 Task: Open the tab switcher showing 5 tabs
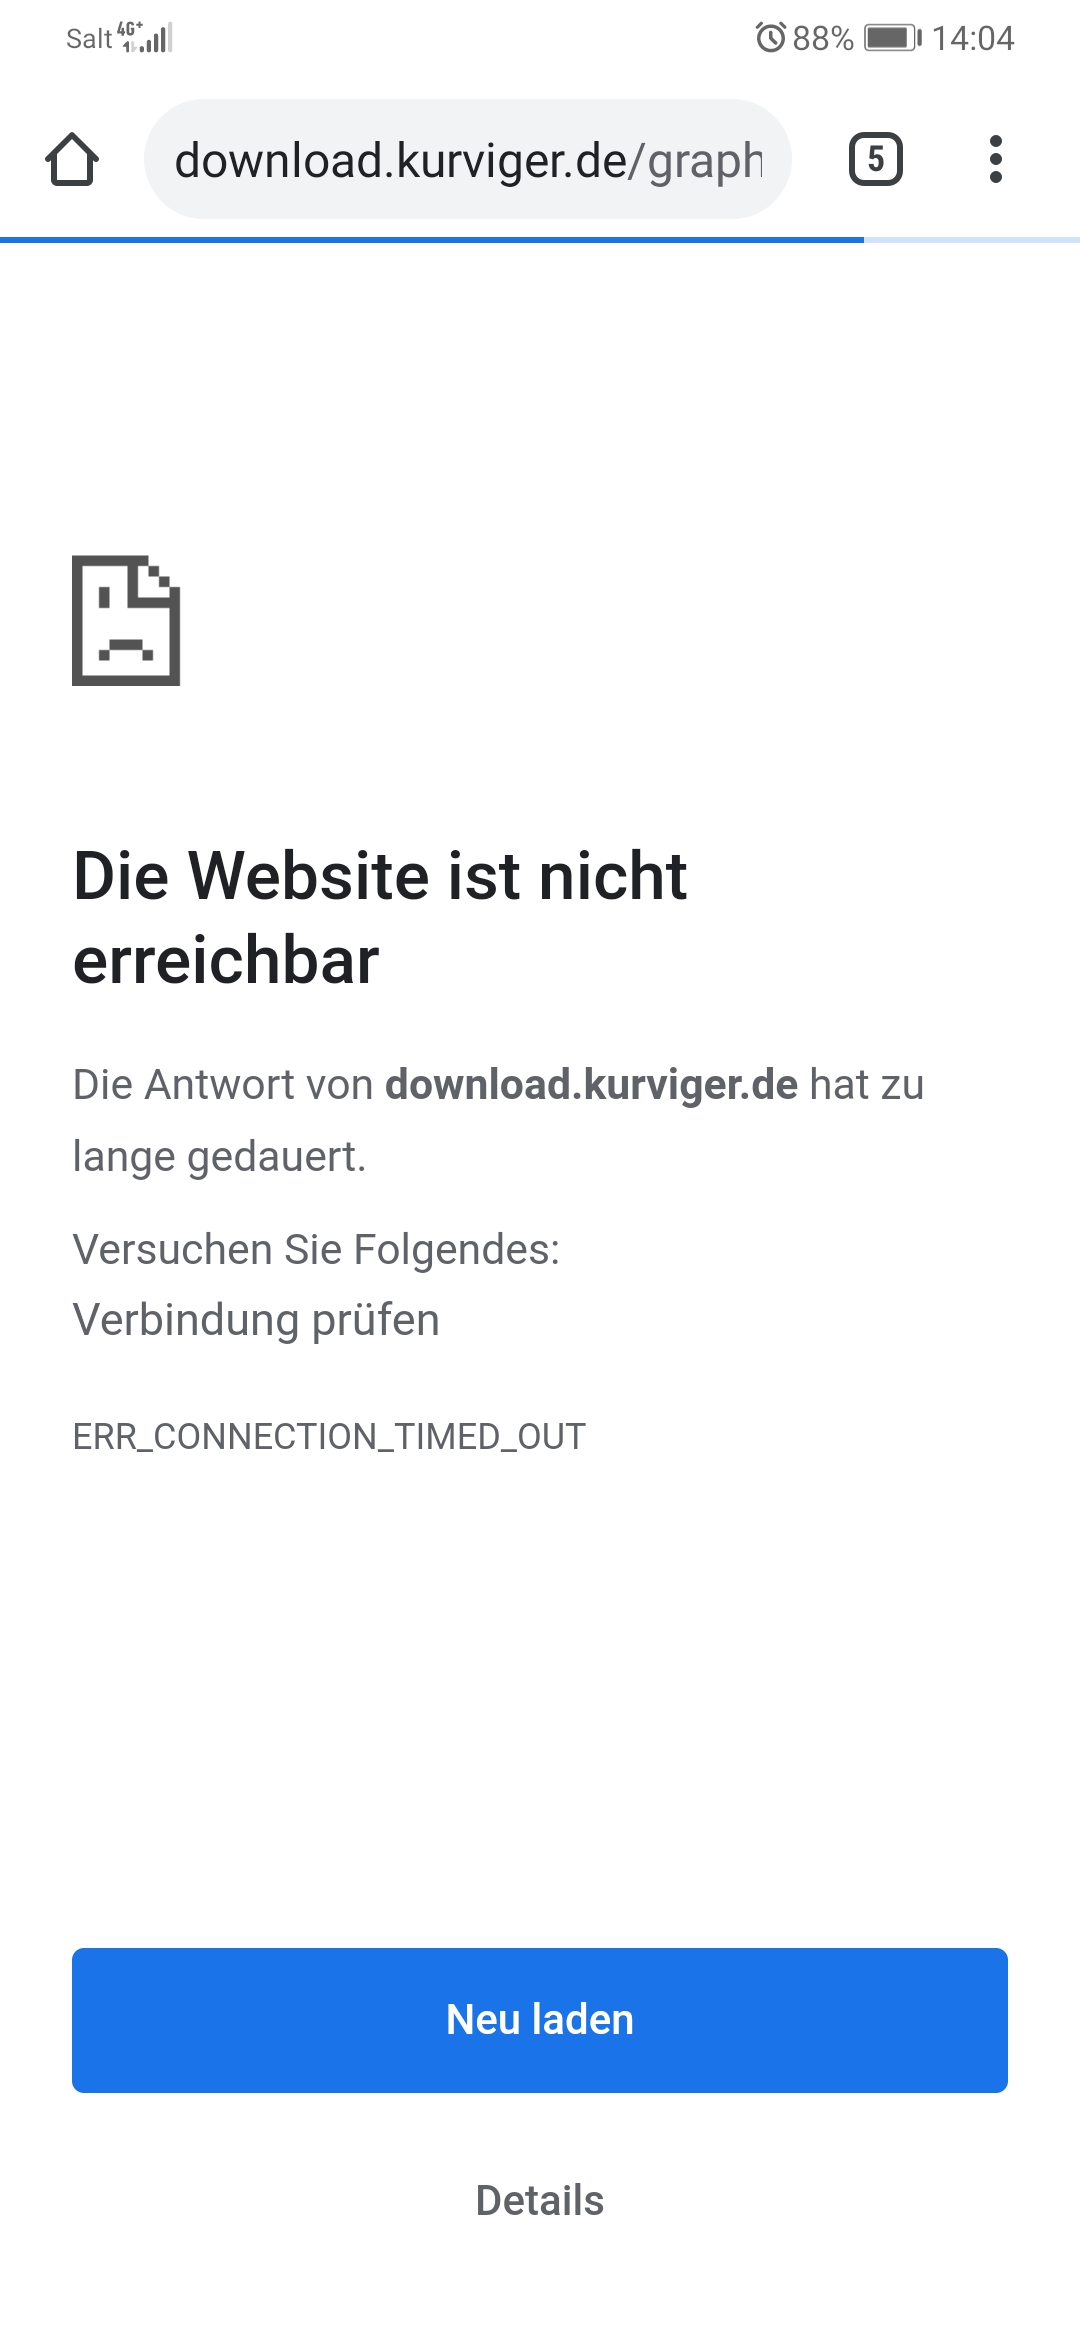pyautogui.click(x=876, y=159)
